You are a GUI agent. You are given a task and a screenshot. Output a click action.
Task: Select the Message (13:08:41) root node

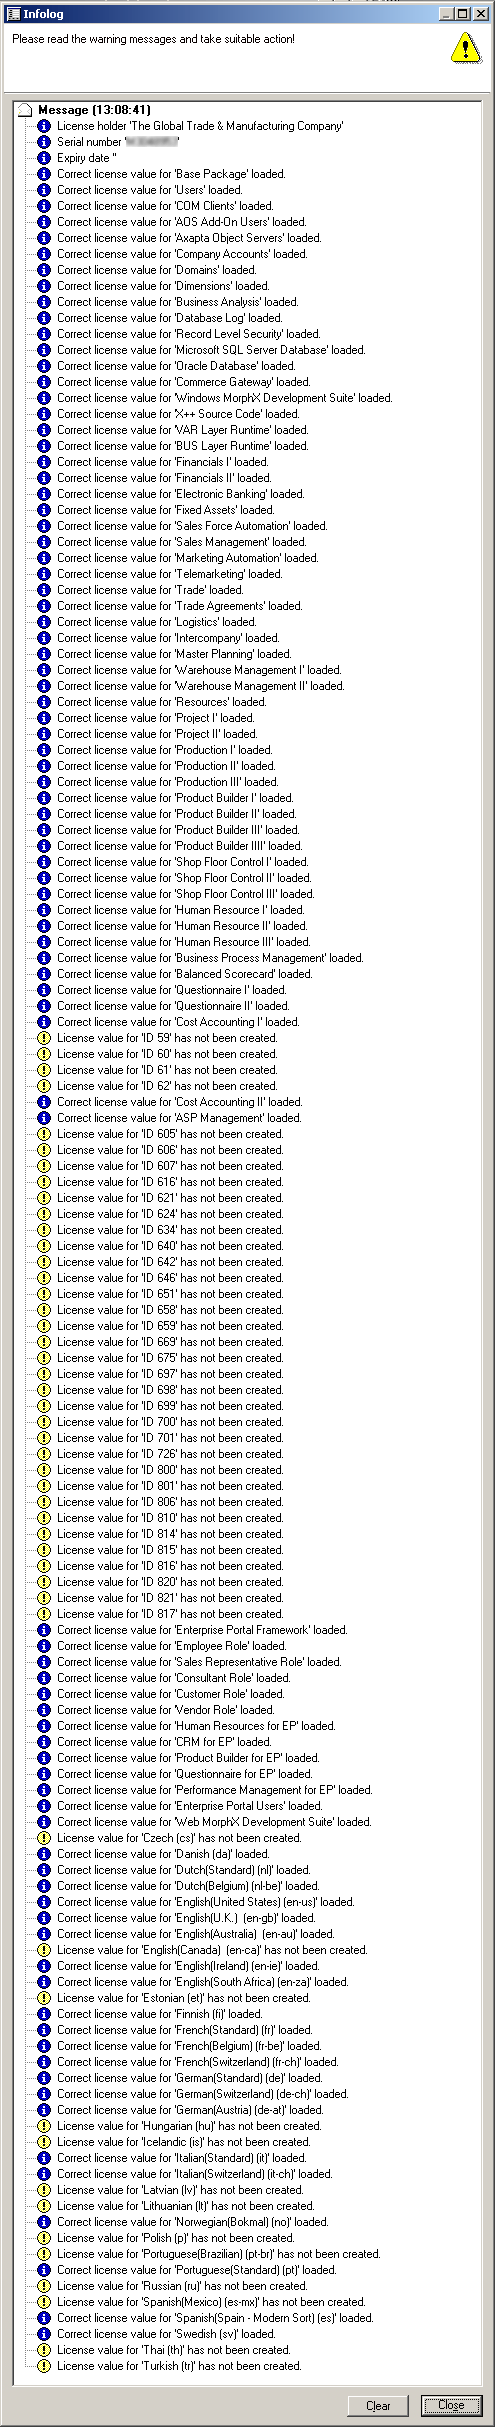point(94,110)
